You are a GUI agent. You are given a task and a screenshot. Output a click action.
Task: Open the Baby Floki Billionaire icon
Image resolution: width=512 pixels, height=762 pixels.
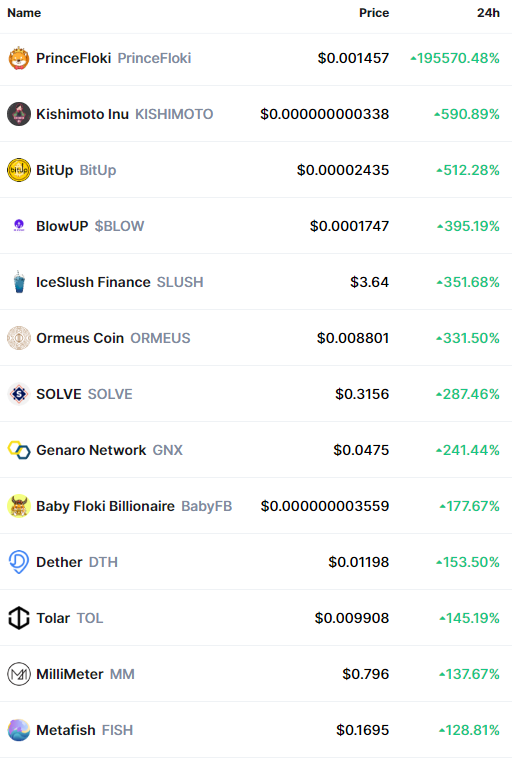point(19,506)
